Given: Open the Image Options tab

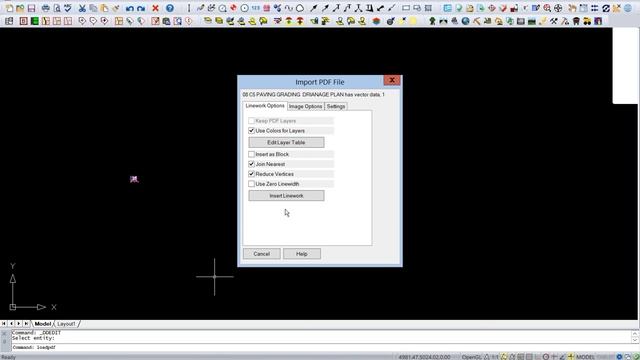Looking at the screenshot, I should [x=305, y=106].
